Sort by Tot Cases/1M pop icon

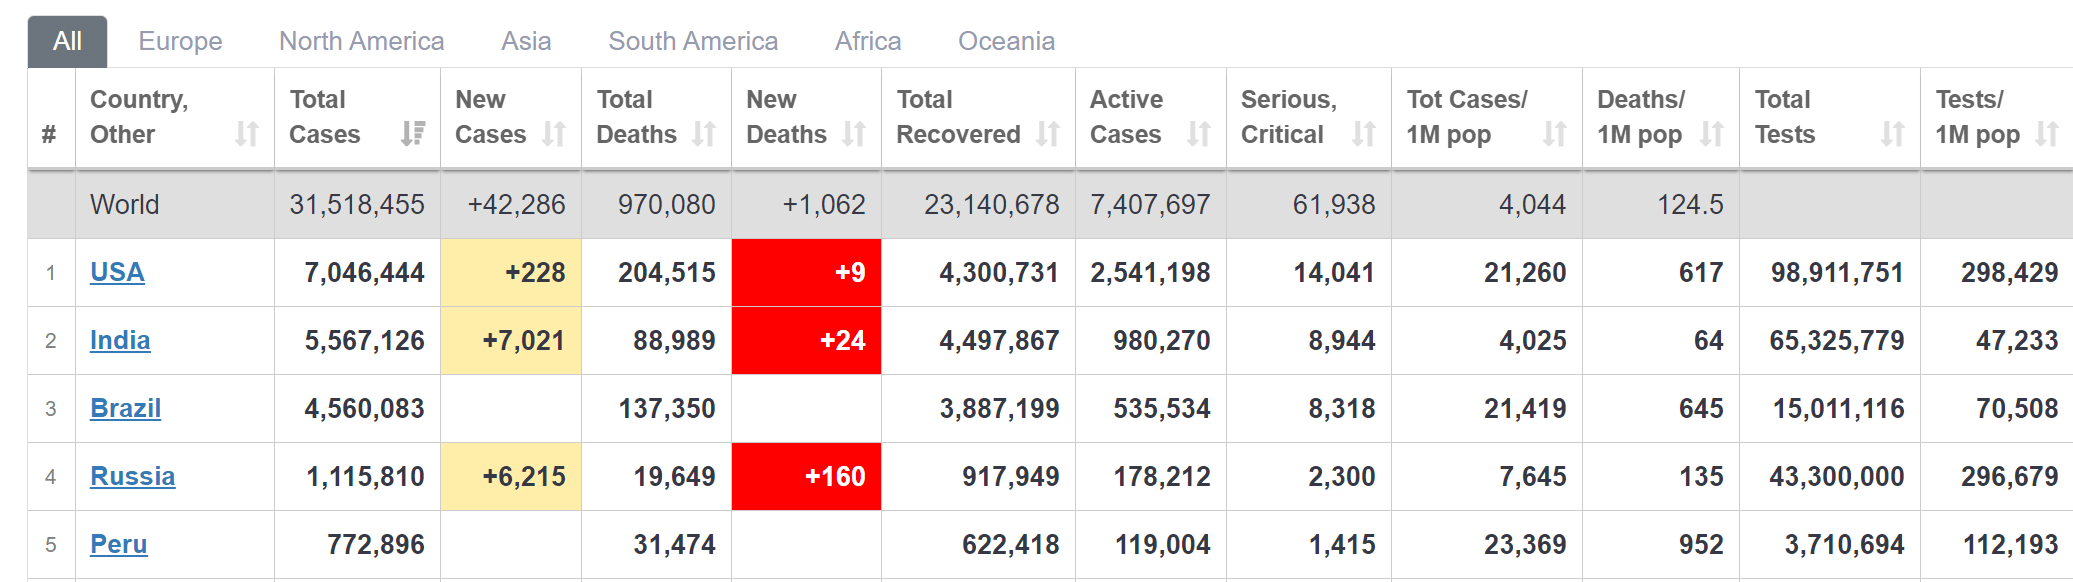point(1554,134)
